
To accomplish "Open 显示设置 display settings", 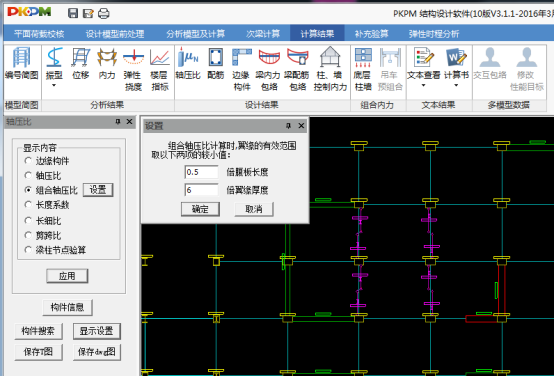I will (x=96, y=331).
